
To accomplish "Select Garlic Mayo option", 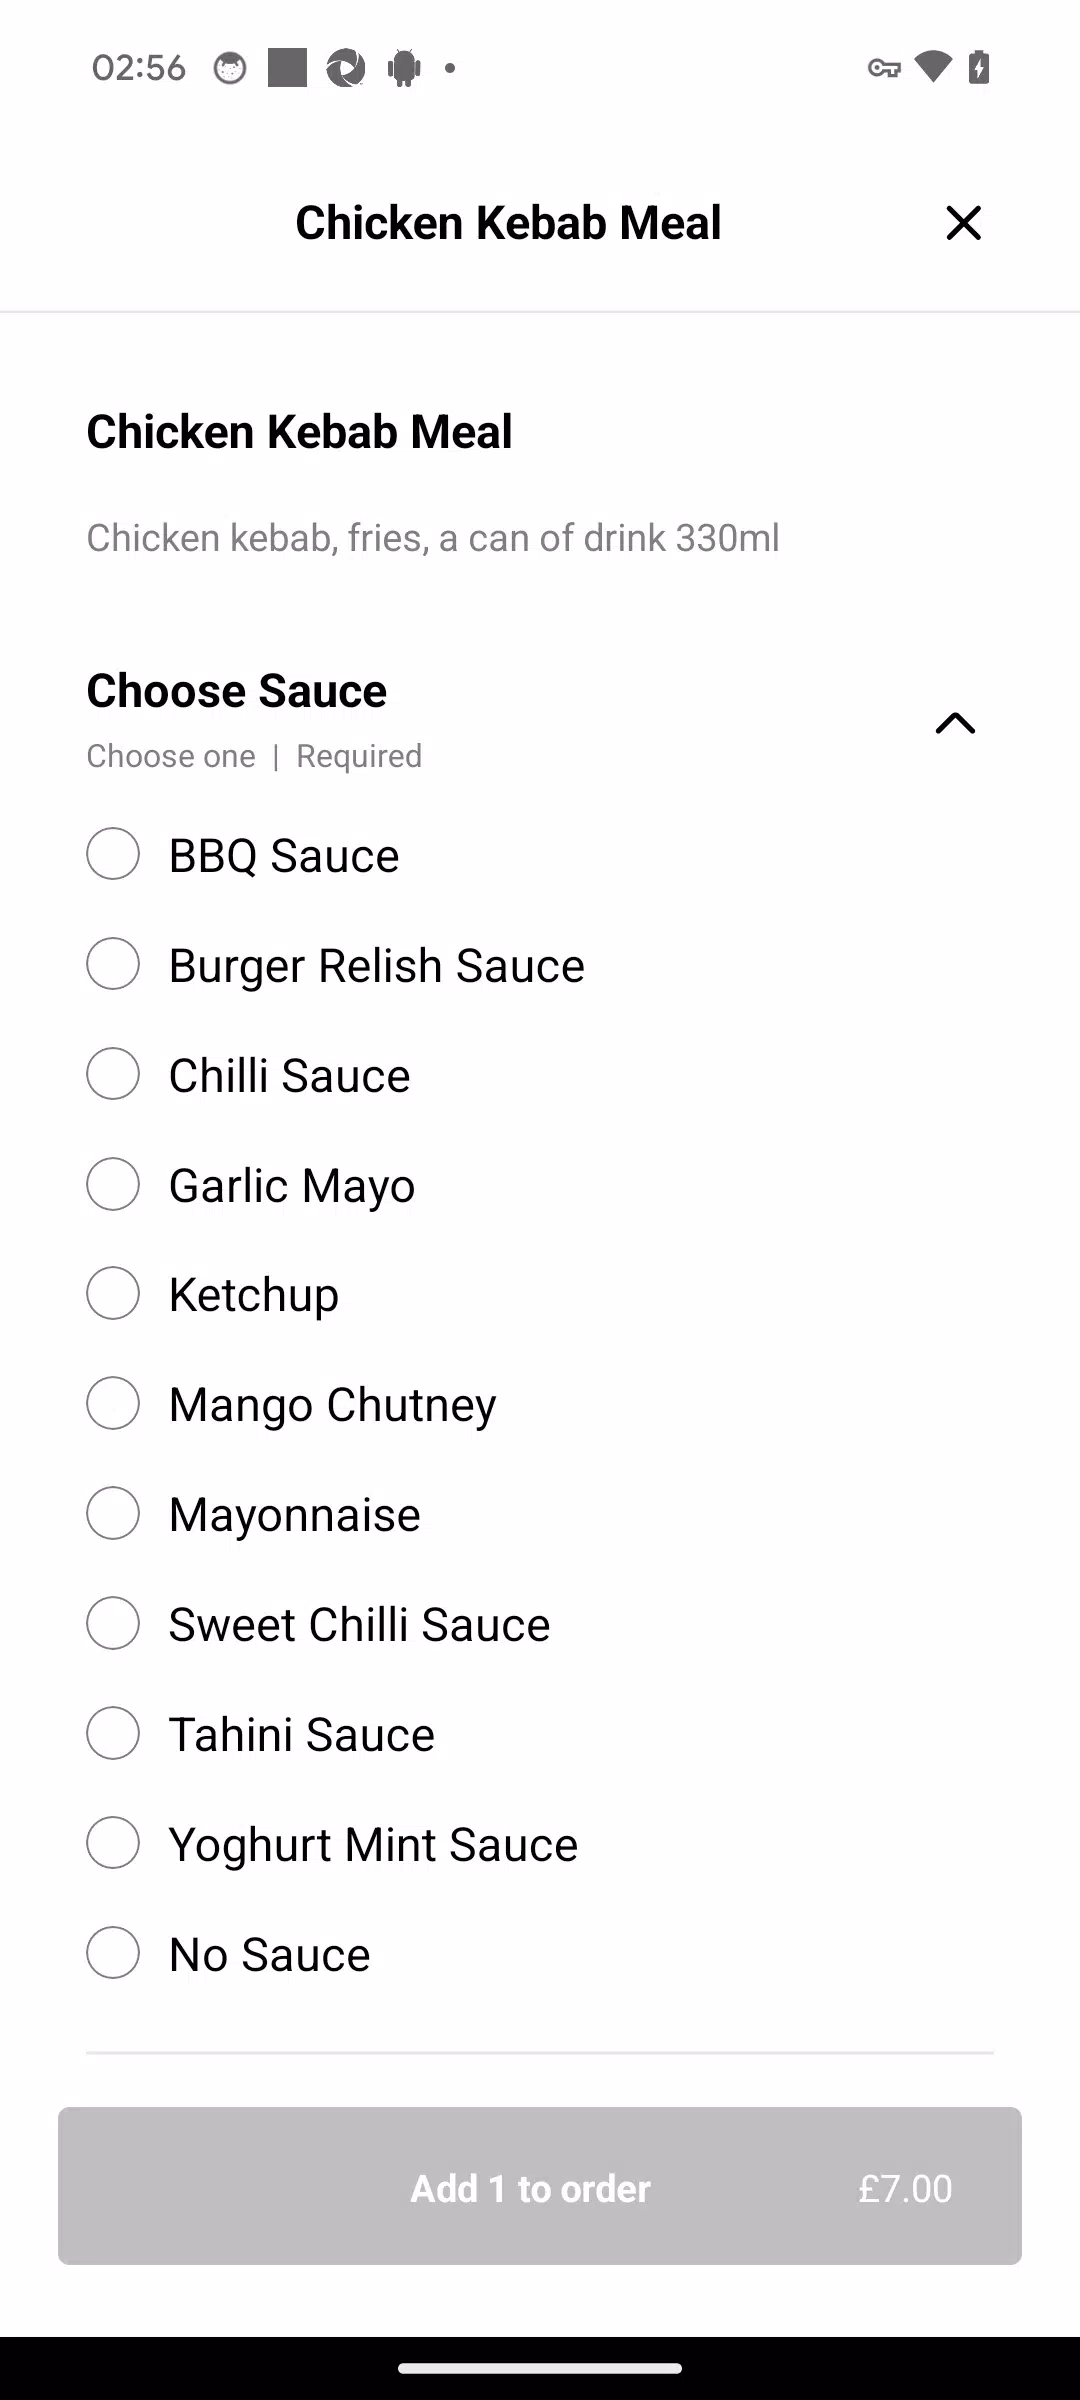I will coord(113,1184).
